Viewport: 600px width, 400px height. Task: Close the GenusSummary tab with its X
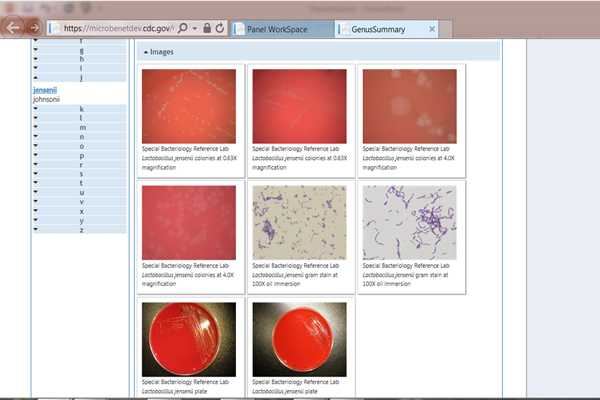[x=432, y=29]
